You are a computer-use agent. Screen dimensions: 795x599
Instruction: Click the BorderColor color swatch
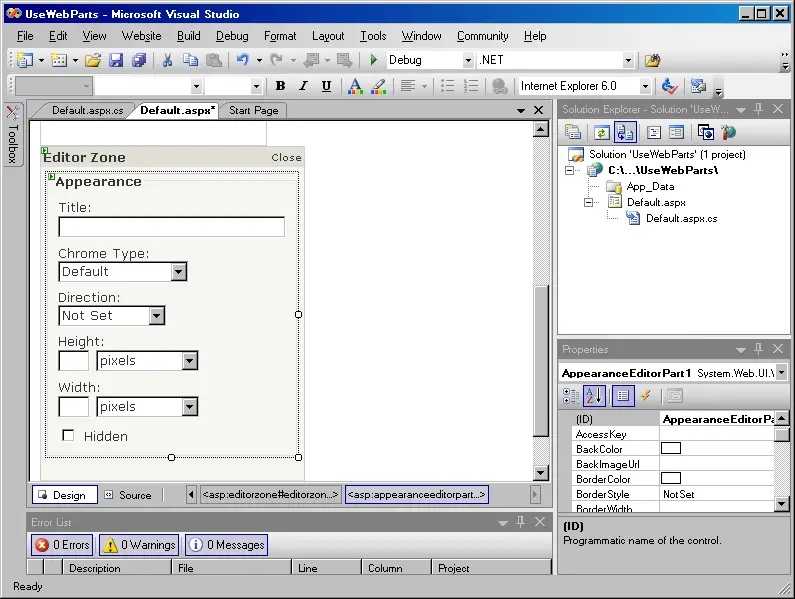point(671,478)
